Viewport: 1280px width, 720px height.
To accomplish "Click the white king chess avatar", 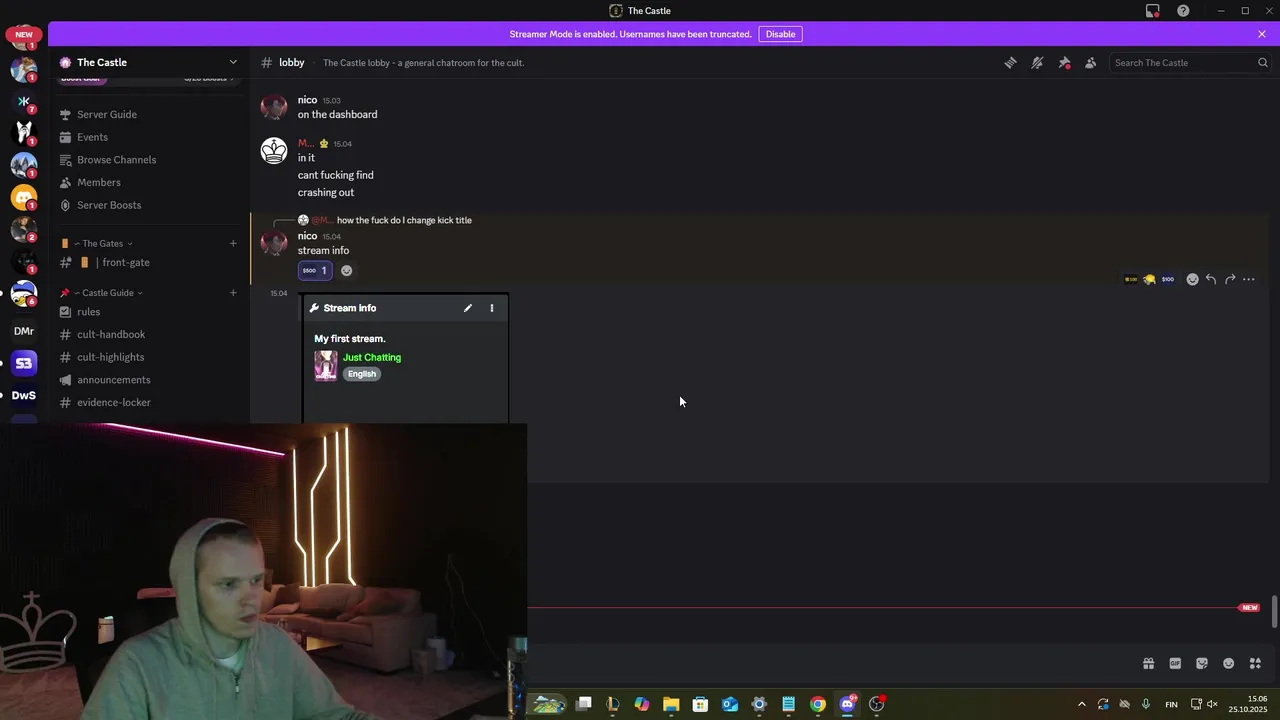I will point(274,151).
